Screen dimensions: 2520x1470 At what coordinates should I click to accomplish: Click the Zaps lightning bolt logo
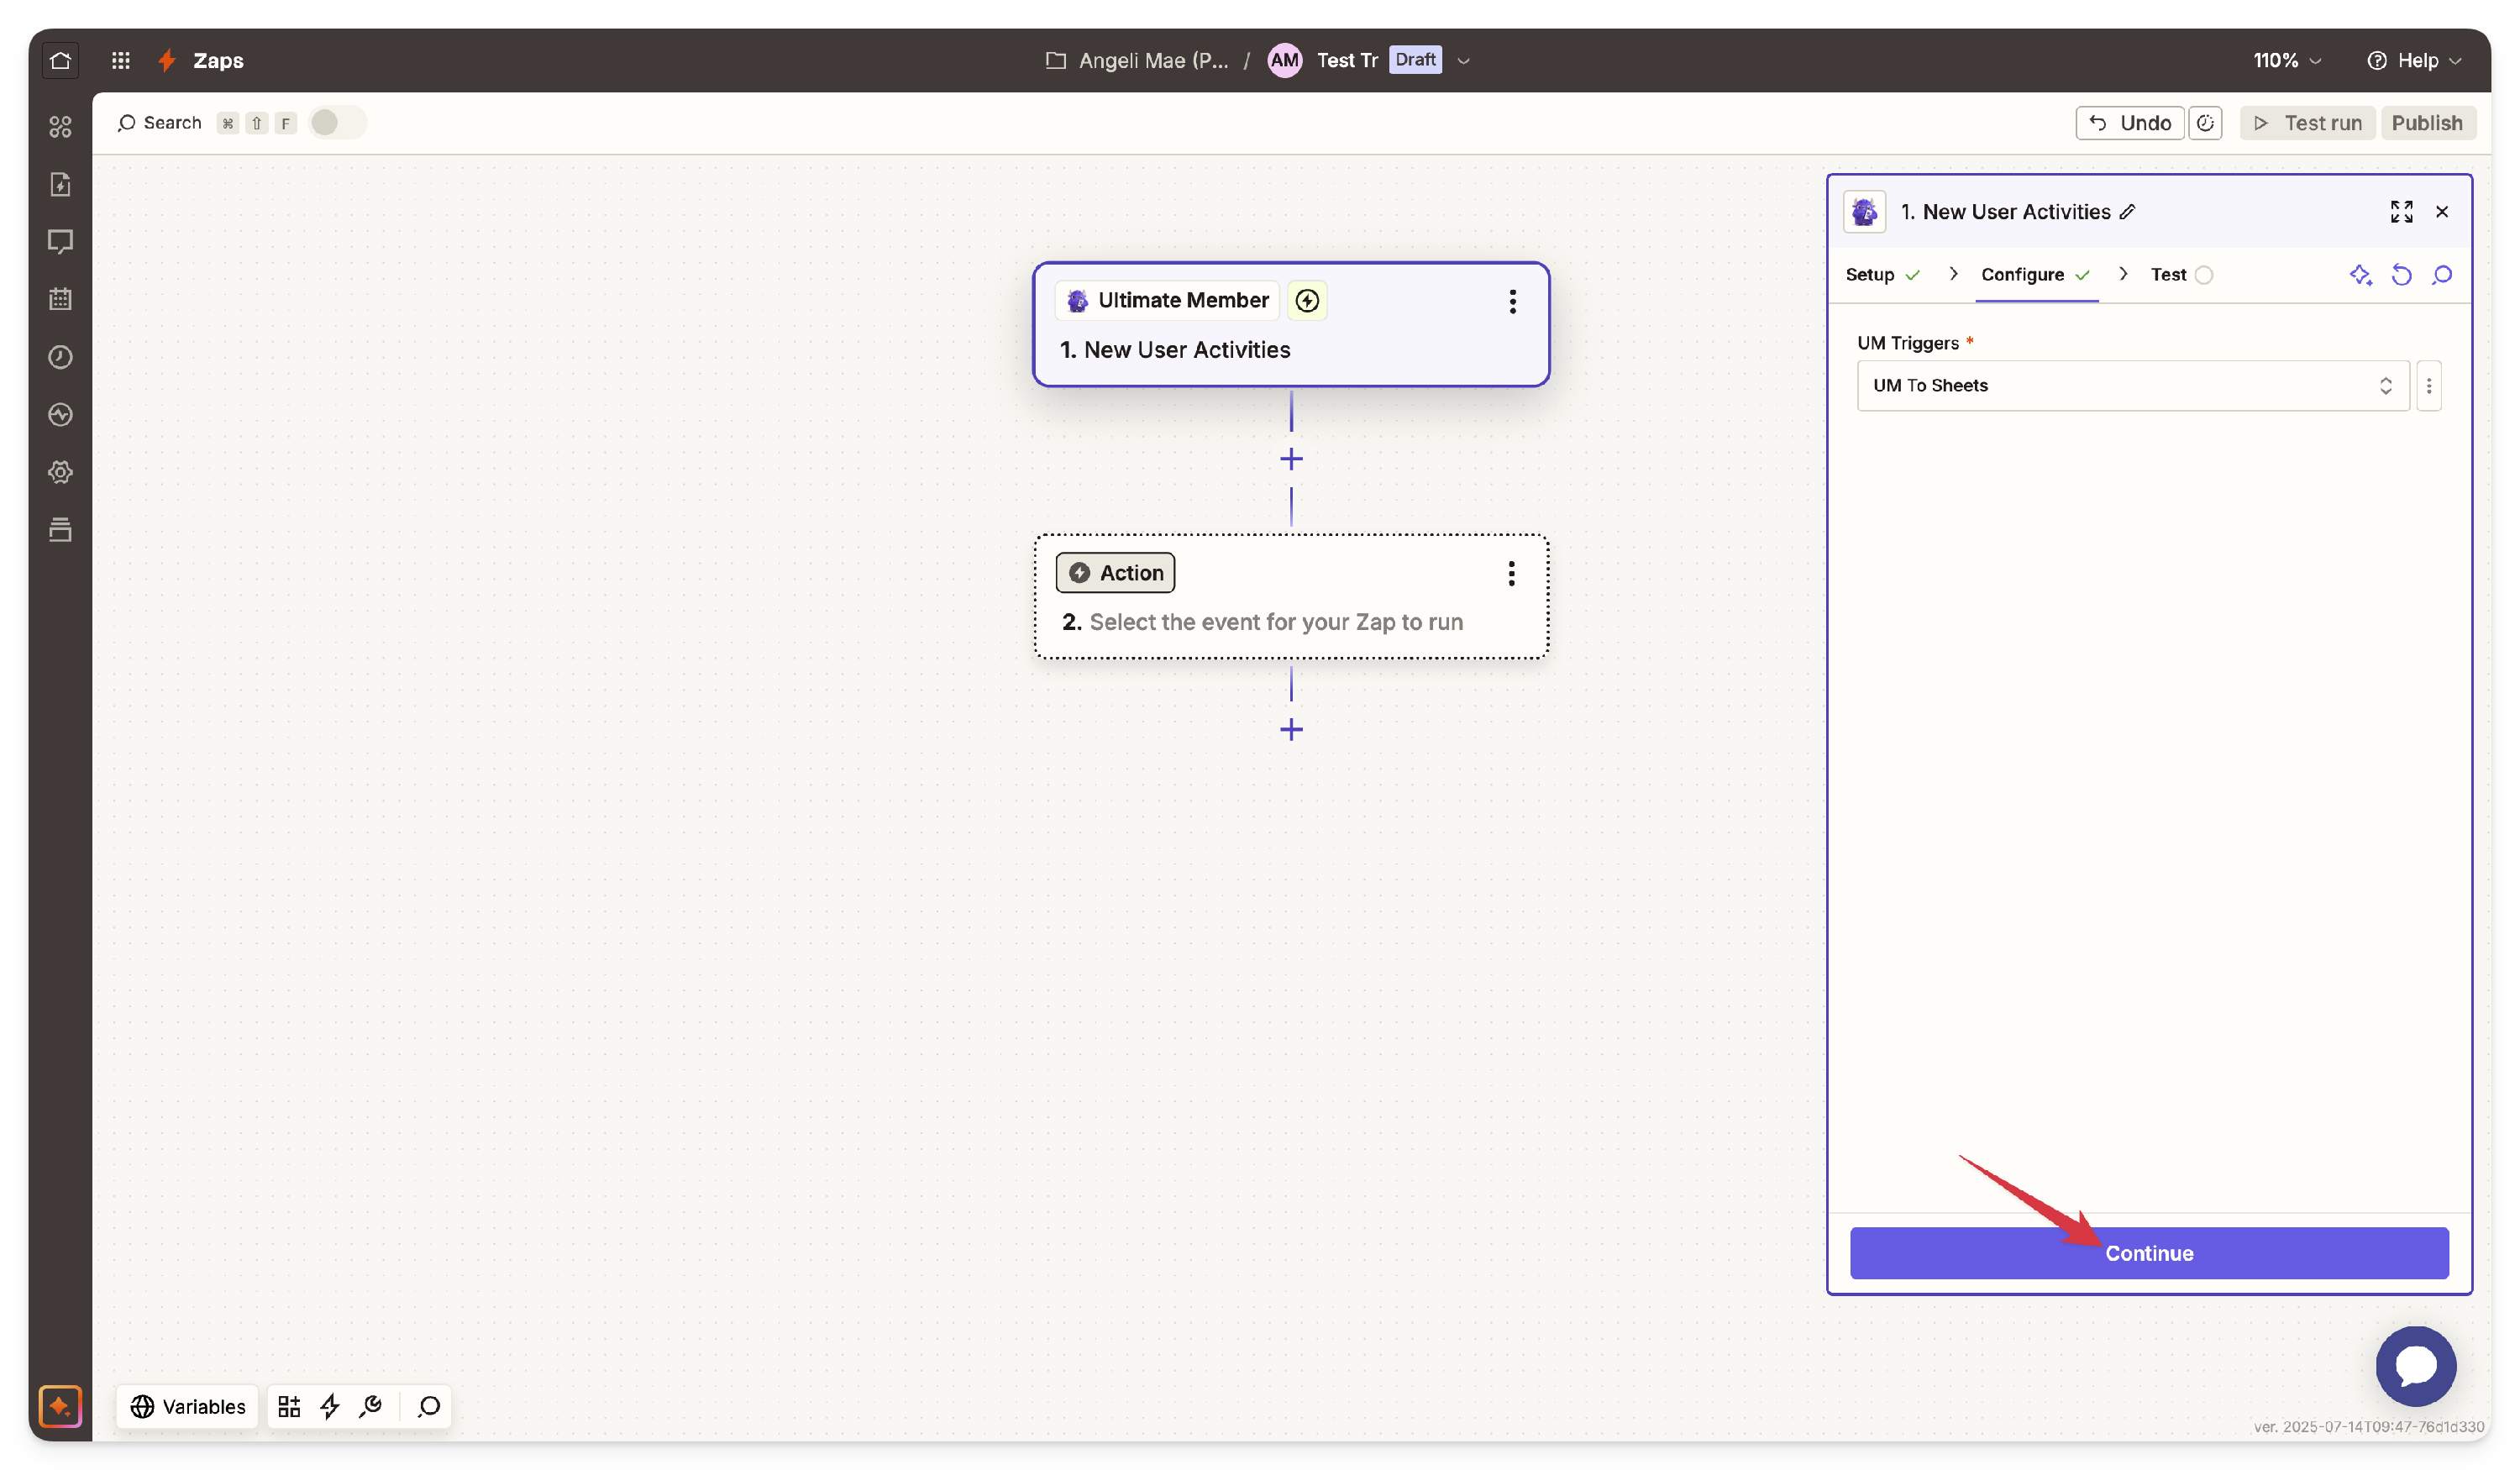coord(167,60)
